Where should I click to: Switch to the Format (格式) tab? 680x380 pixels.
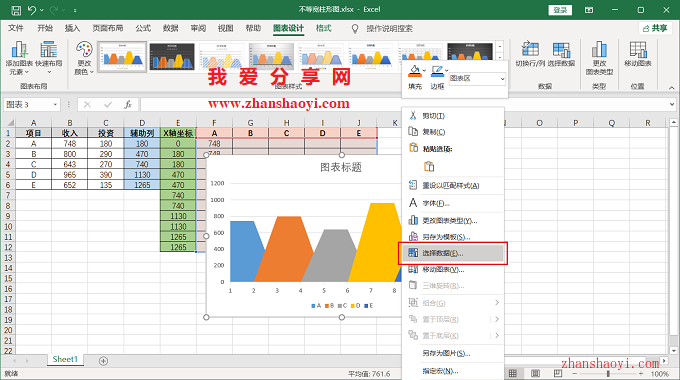(x=324, y=28)
